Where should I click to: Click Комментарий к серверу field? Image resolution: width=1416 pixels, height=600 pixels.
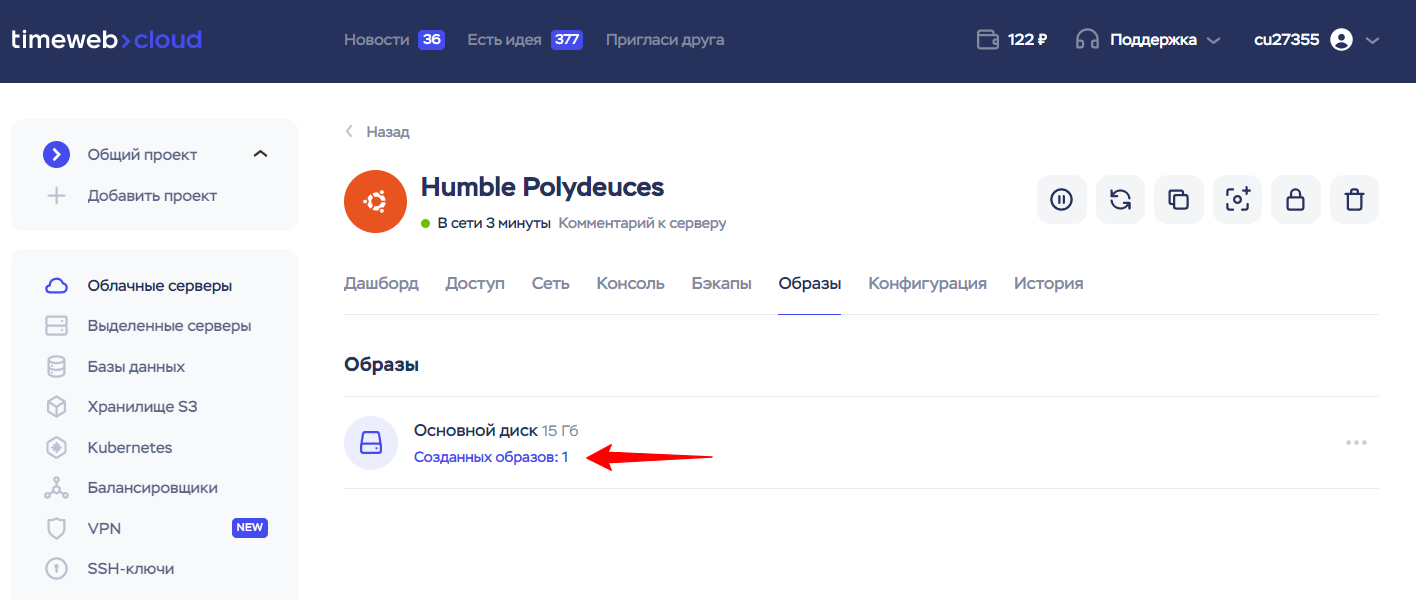[642, 223]
